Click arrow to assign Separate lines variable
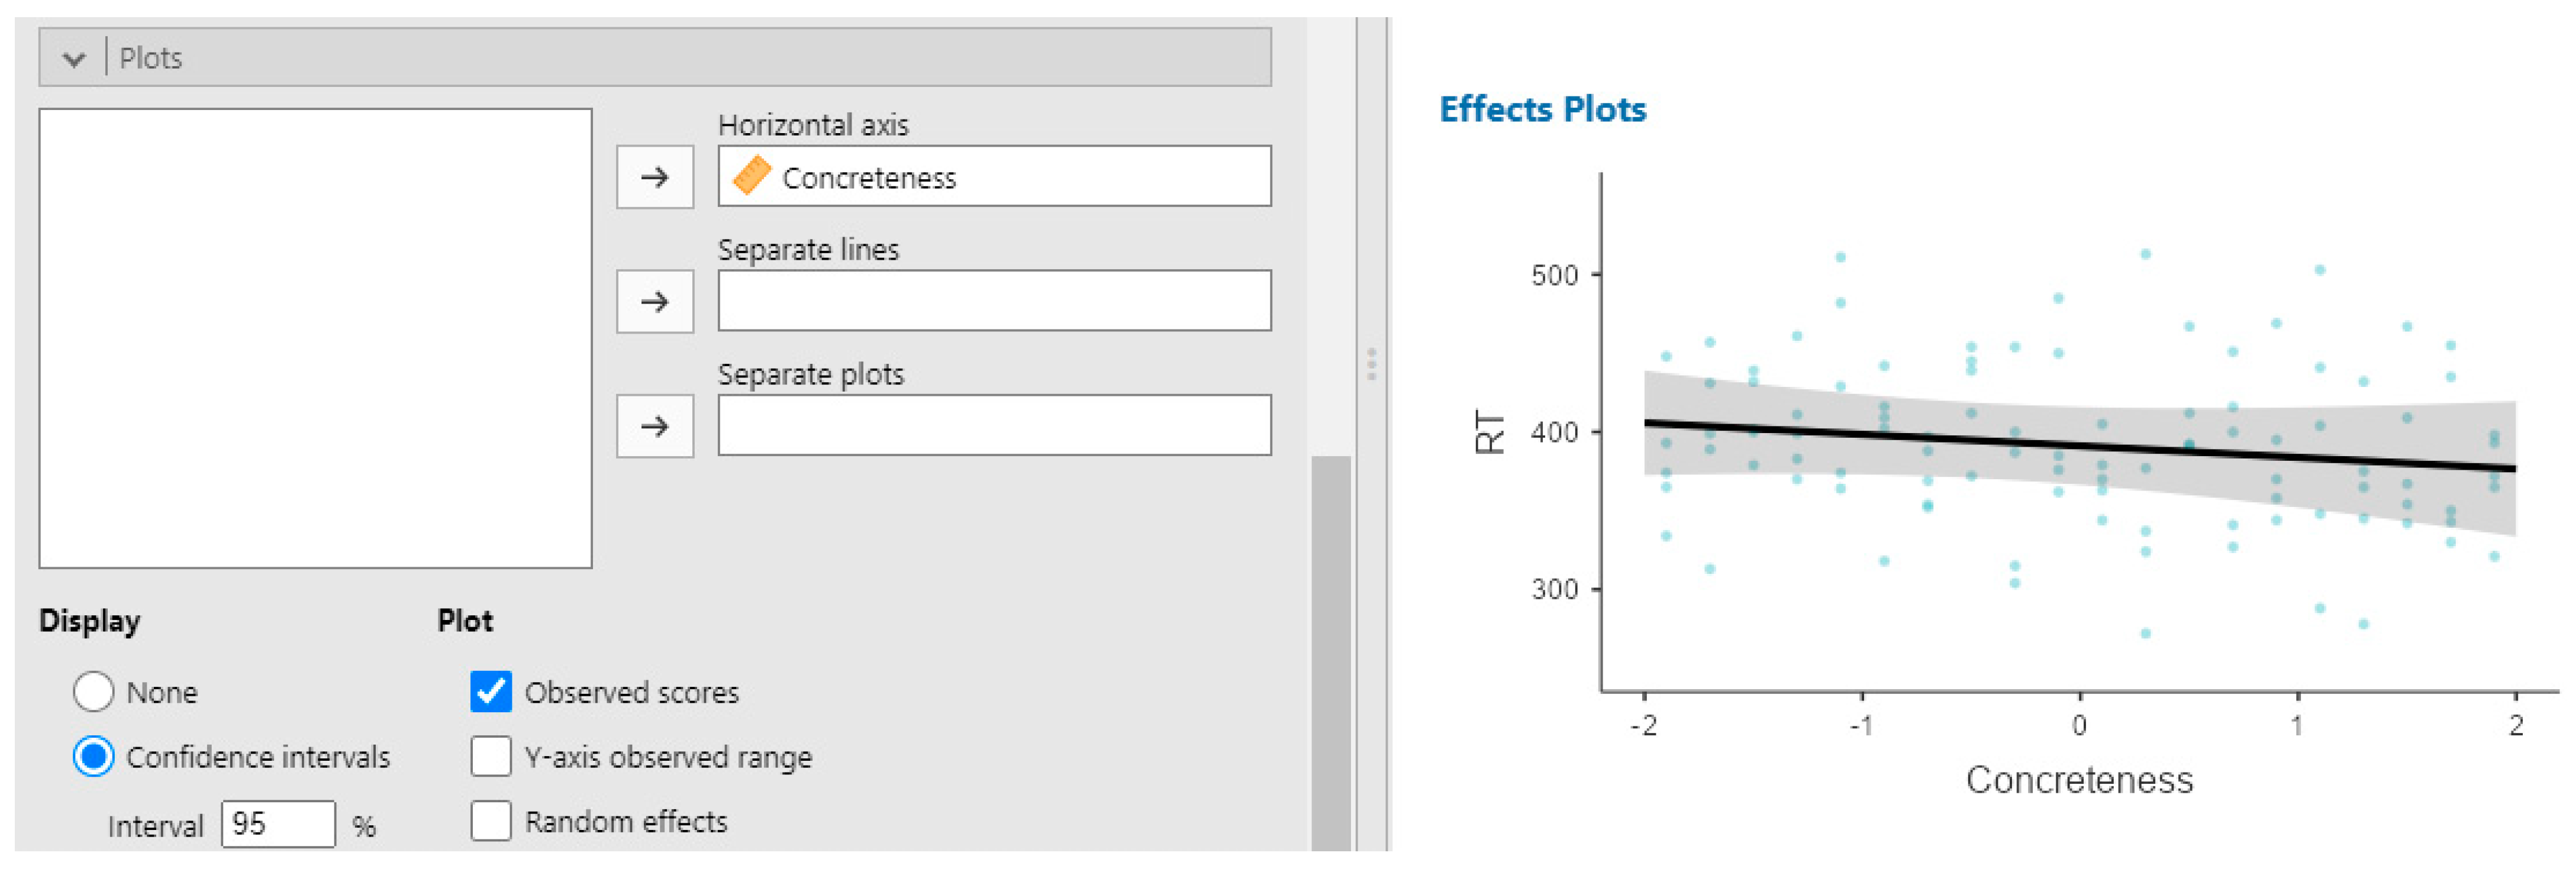Image resolution: width=2576 pixels, height=872 pixels. (654, 301)
